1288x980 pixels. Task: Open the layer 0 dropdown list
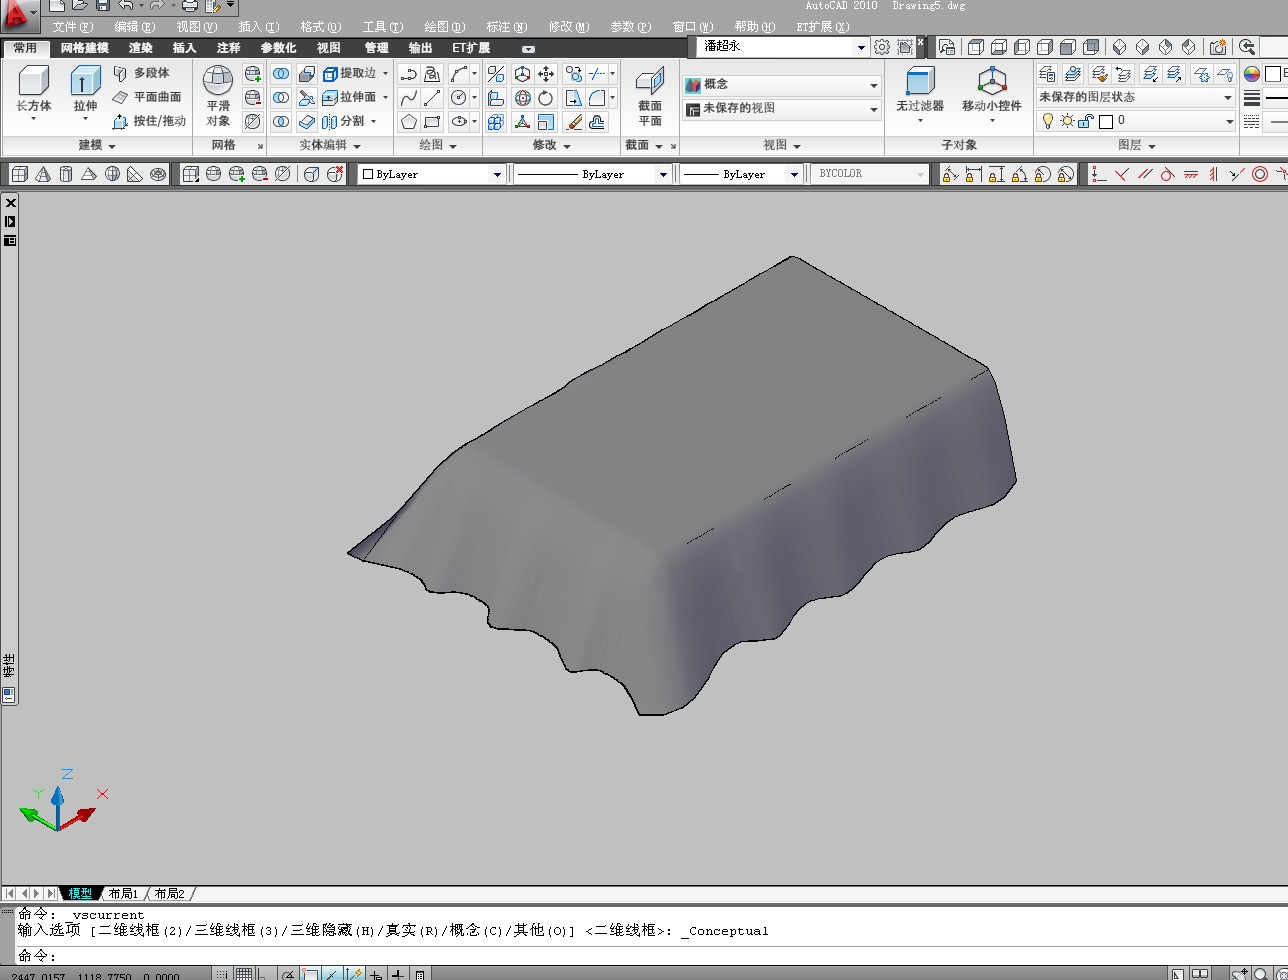1228,121
